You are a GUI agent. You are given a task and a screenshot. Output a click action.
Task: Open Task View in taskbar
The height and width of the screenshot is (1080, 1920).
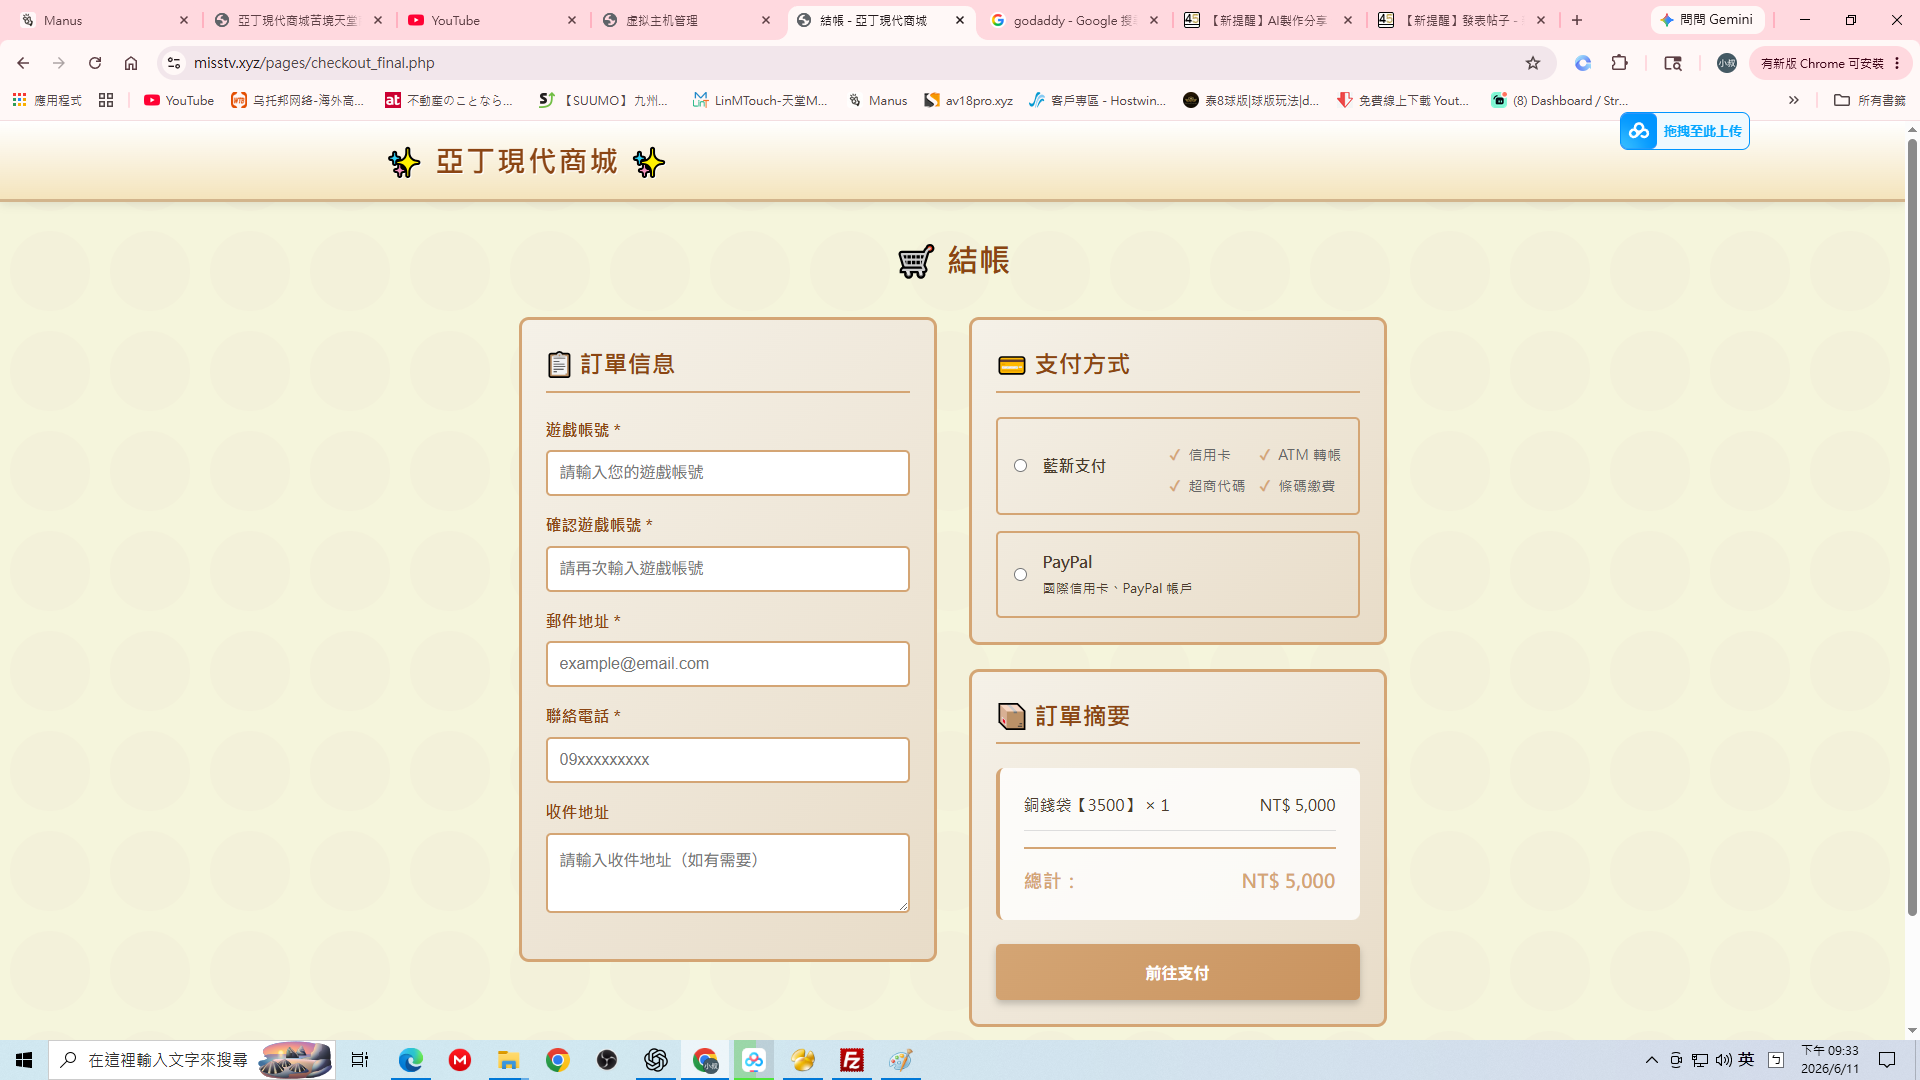coord(360,1060)
